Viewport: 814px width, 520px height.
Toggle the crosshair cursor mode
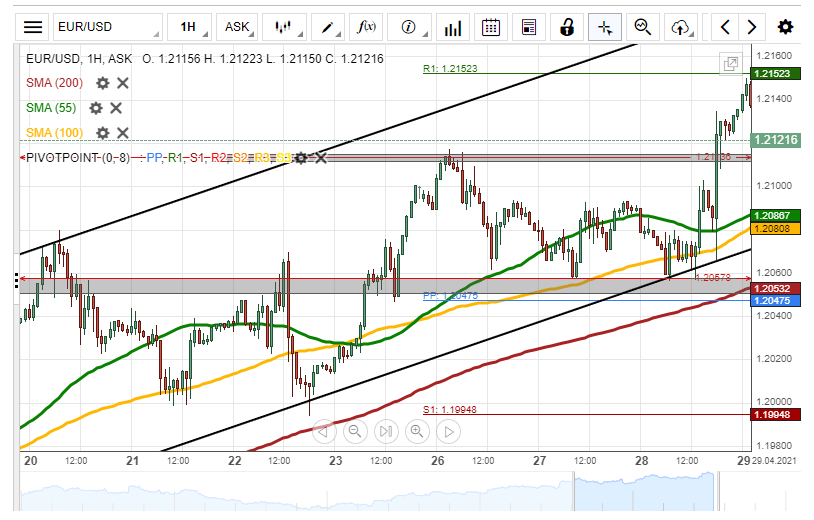605,27
